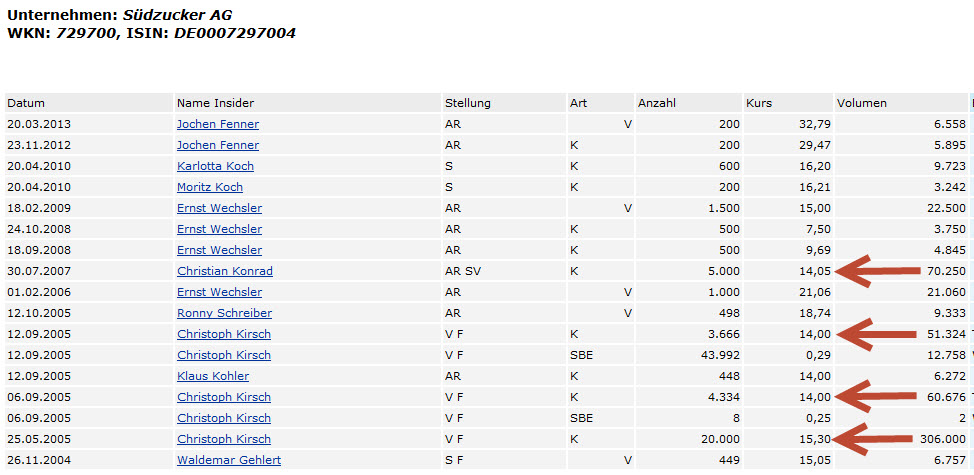974x475 pixels.
Task: Select Volumen value 12.758
Action: point(947,355)
